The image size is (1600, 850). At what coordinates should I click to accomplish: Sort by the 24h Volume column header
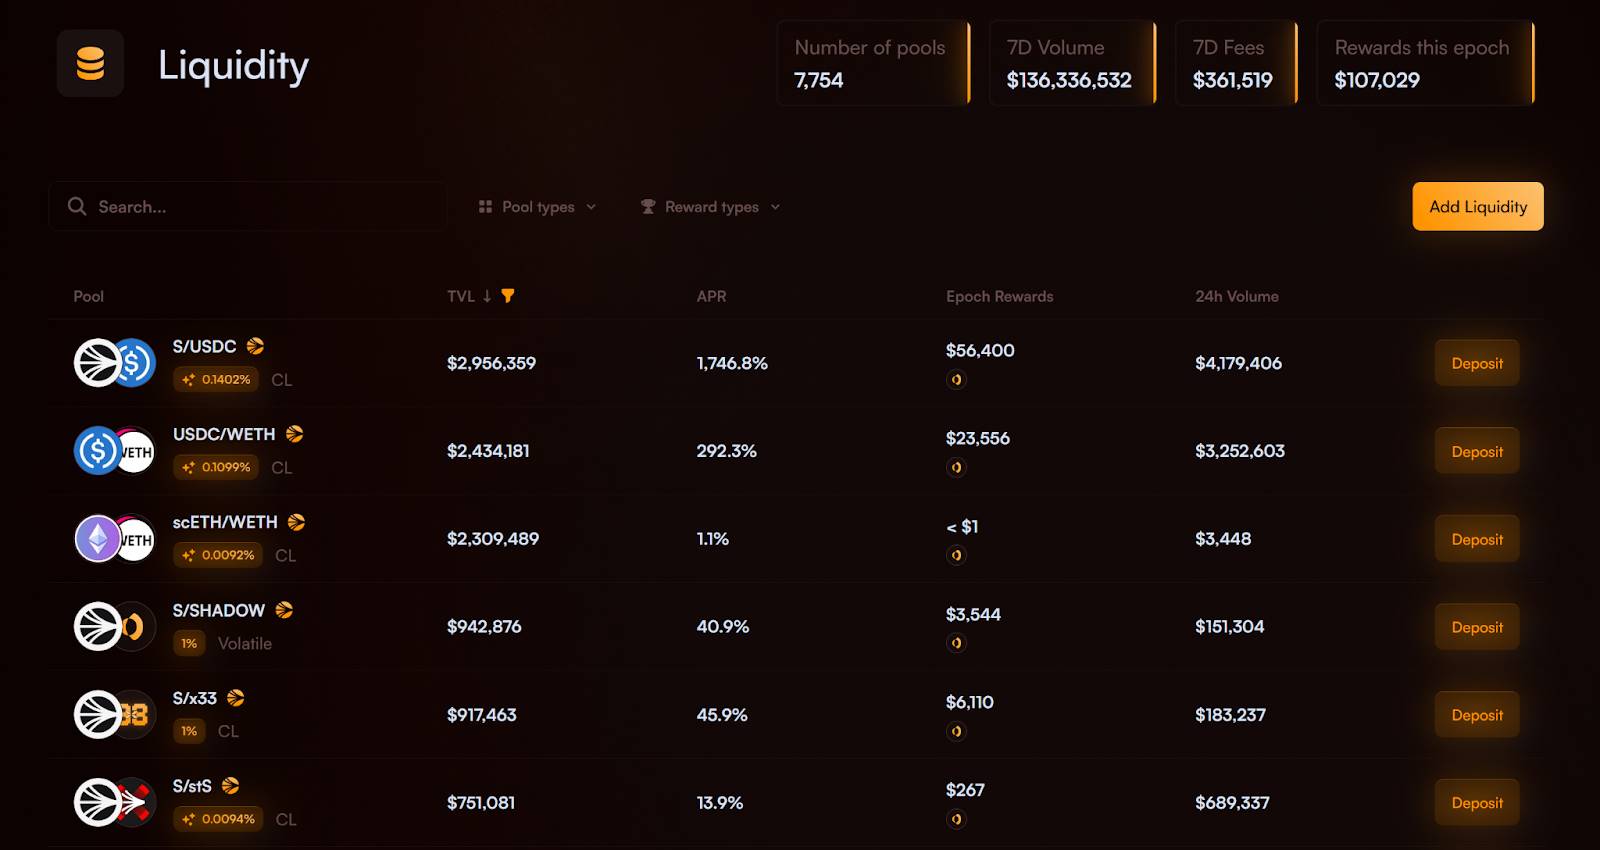(x=1236, y=296)
